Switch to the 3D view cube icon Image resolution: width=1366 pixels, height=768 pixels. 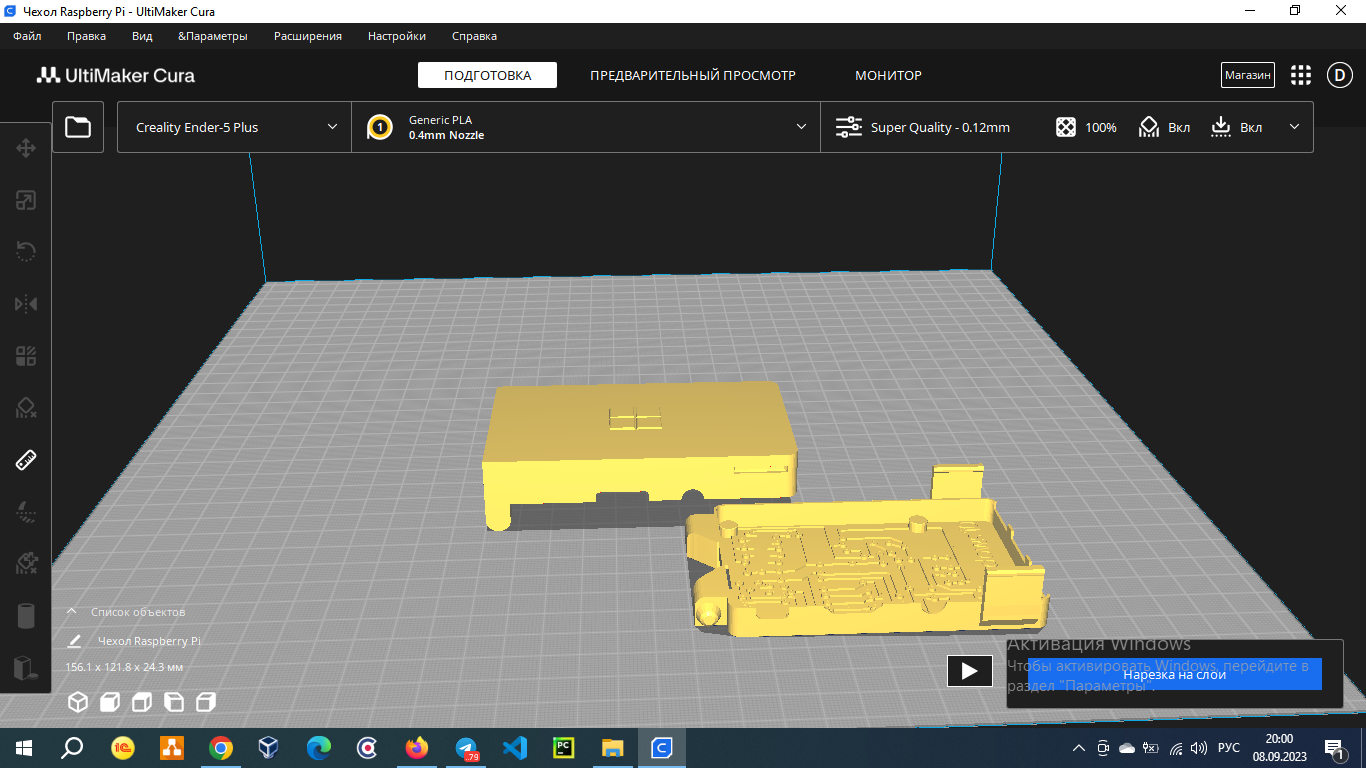(78, 702)
